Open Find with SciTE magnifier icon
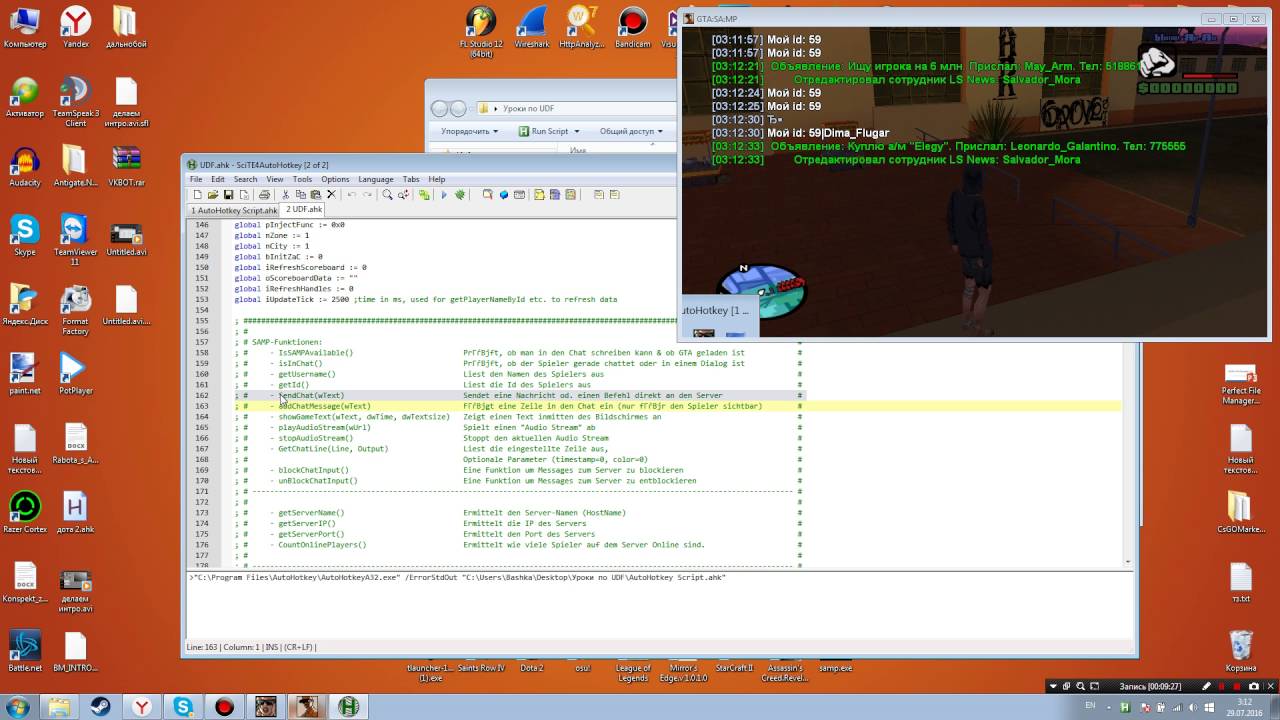The height and width of the screenshot is (720, 1280). click(x=387, y=194)
